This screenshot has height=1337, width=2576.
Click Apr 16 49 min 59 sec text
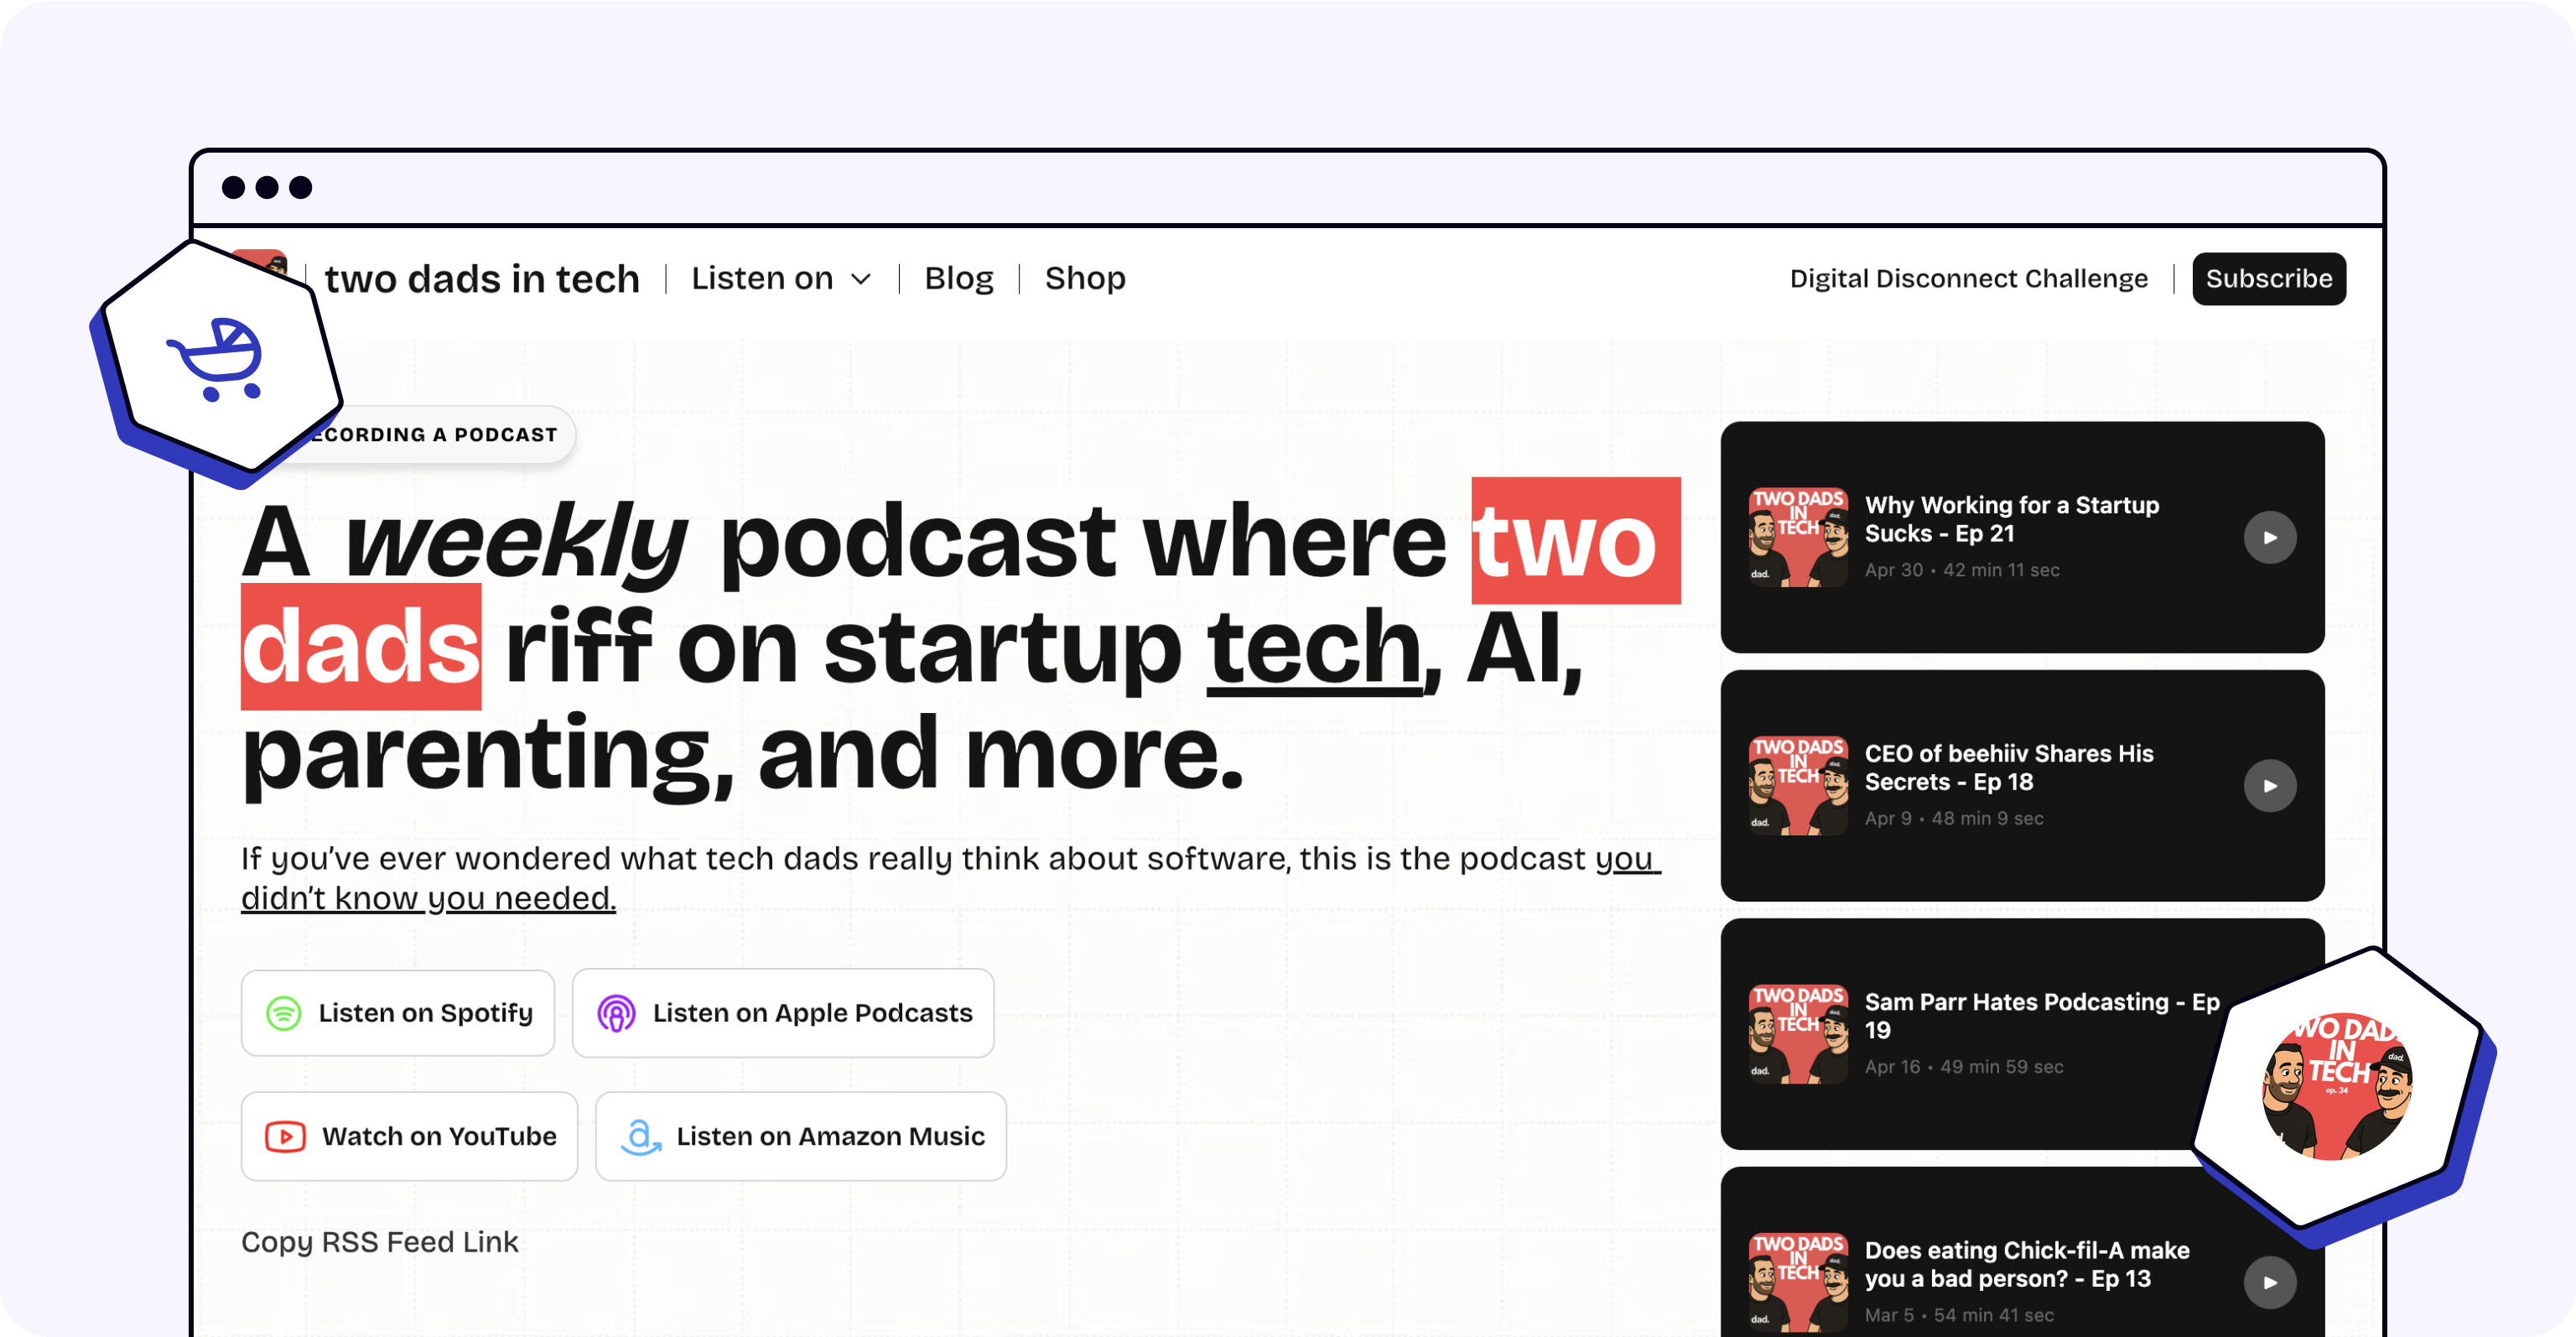(x=1963, y=1067)
